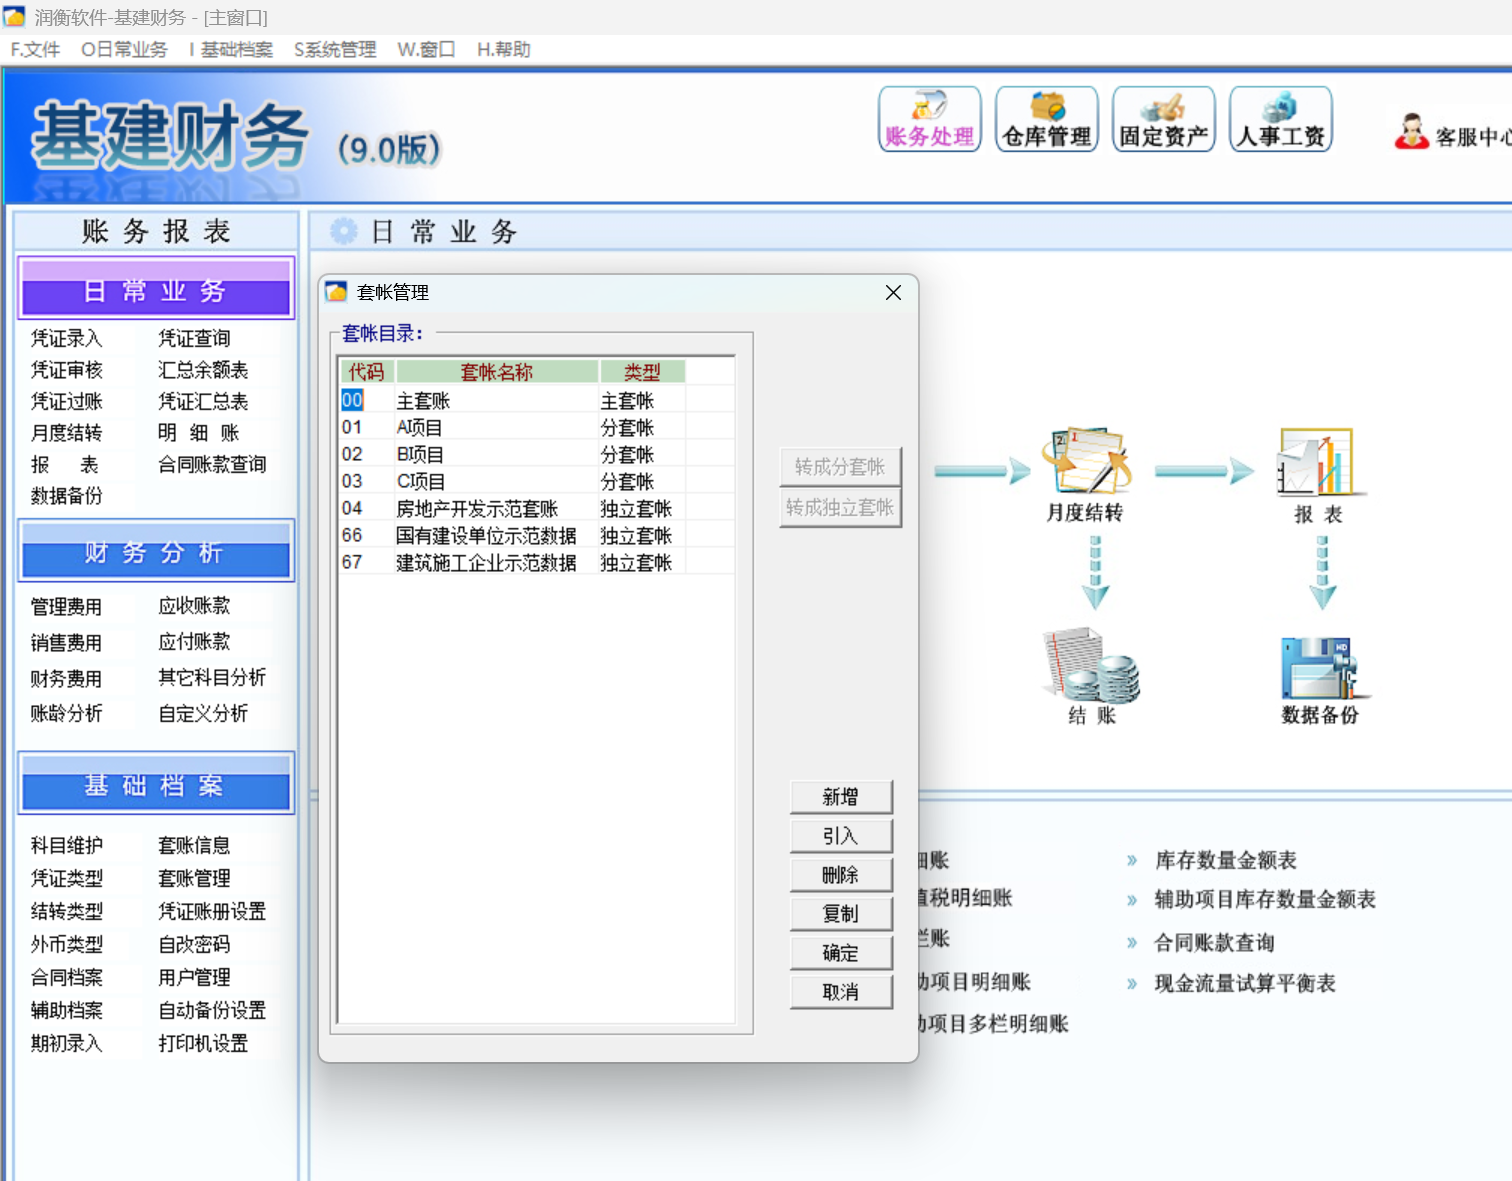The height and width of the screenshot is (1181, 1512).
Task: Open 科目维护 in the sidebar
Action: coord(67,846)
